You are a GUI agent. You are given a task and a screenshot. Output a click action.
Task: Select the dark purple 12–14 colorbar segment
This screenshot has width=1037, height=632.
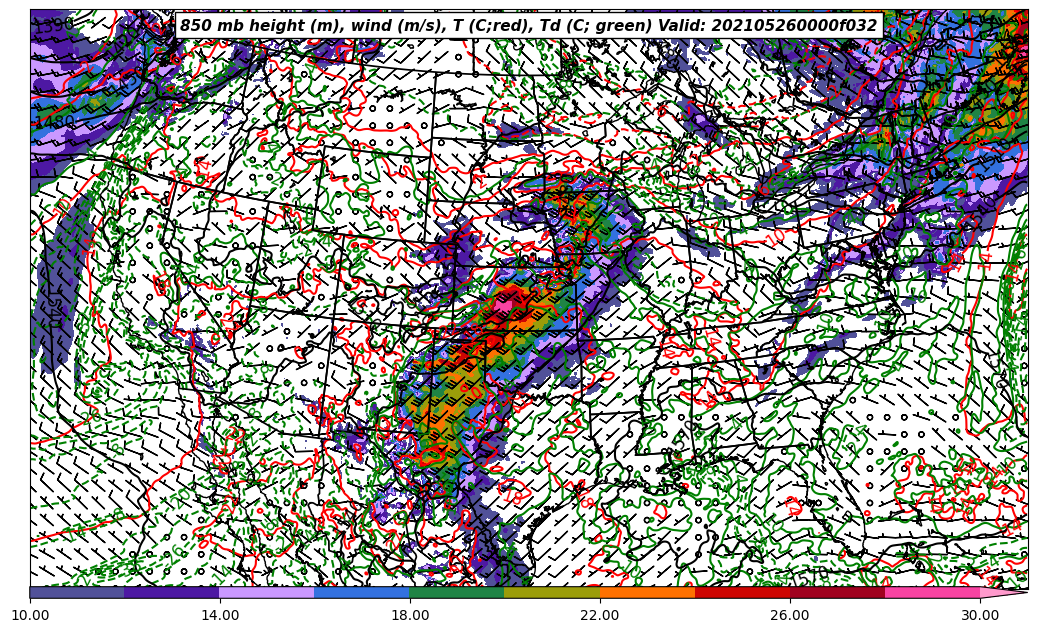[x=172, y=592]
